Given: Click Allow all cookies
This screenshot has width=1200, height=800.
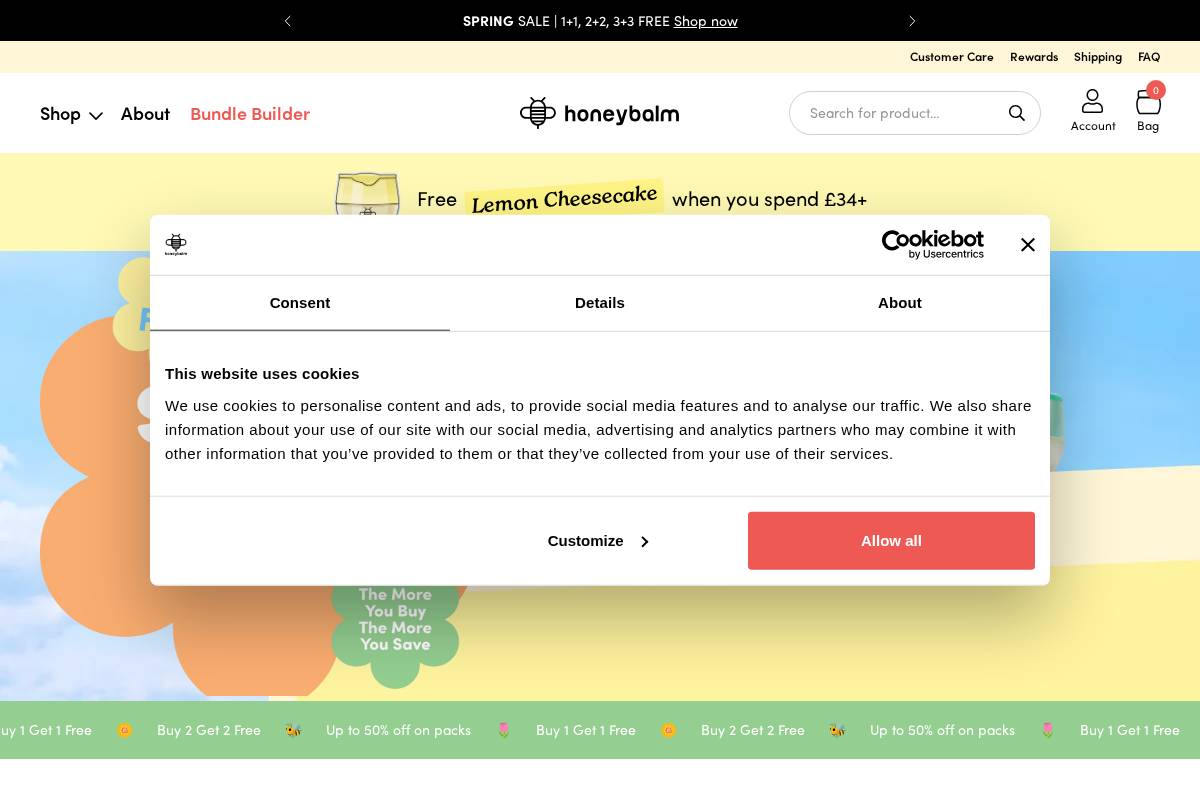Looking at the screenshot, I should pos(891,541).
